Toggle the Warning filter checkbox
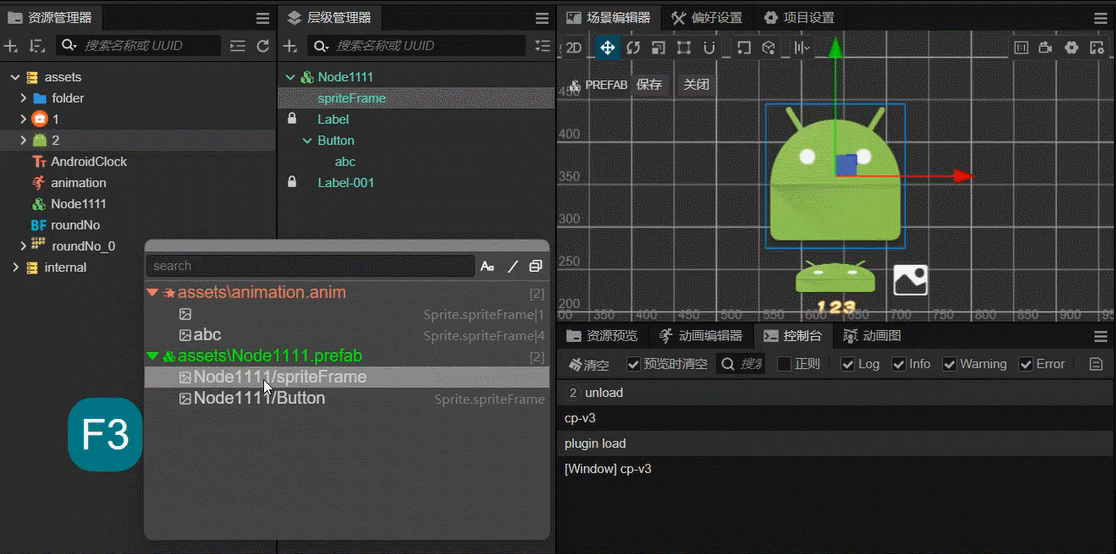The width and height of the screenshot is (1116, 554). 949,365
